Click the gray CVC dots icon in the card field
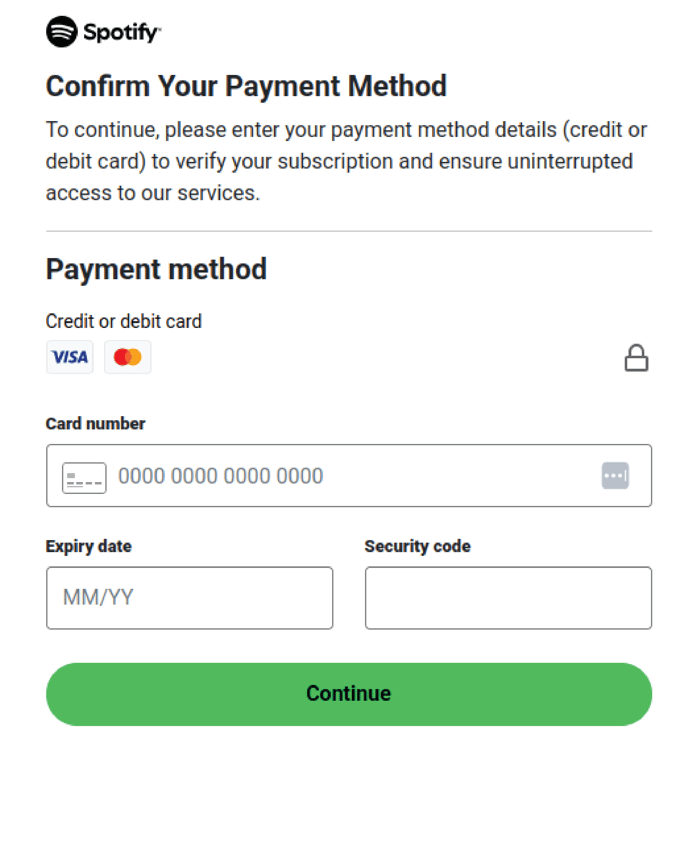The image size is (700, 850). point(616,475)
